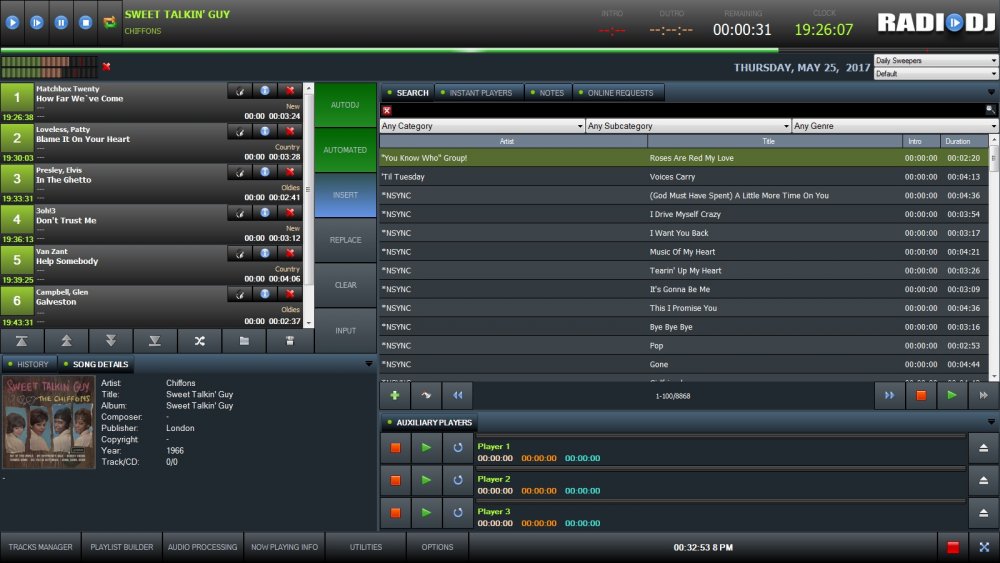Screen dimensions: 1000x563
Task: Move selected track up one position
Action: tap(66, 341)
